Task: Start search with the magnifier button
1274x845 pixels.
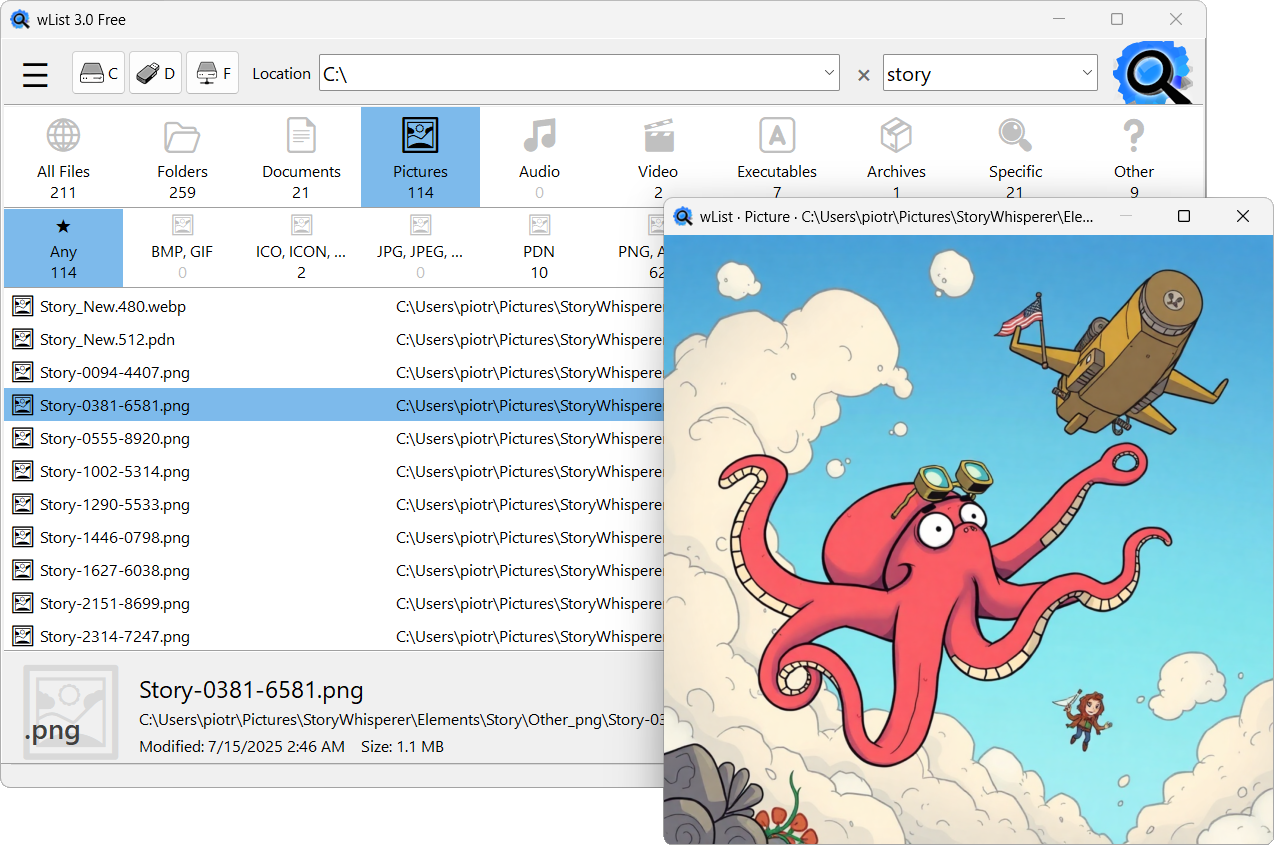Action: pos(1152,73)
